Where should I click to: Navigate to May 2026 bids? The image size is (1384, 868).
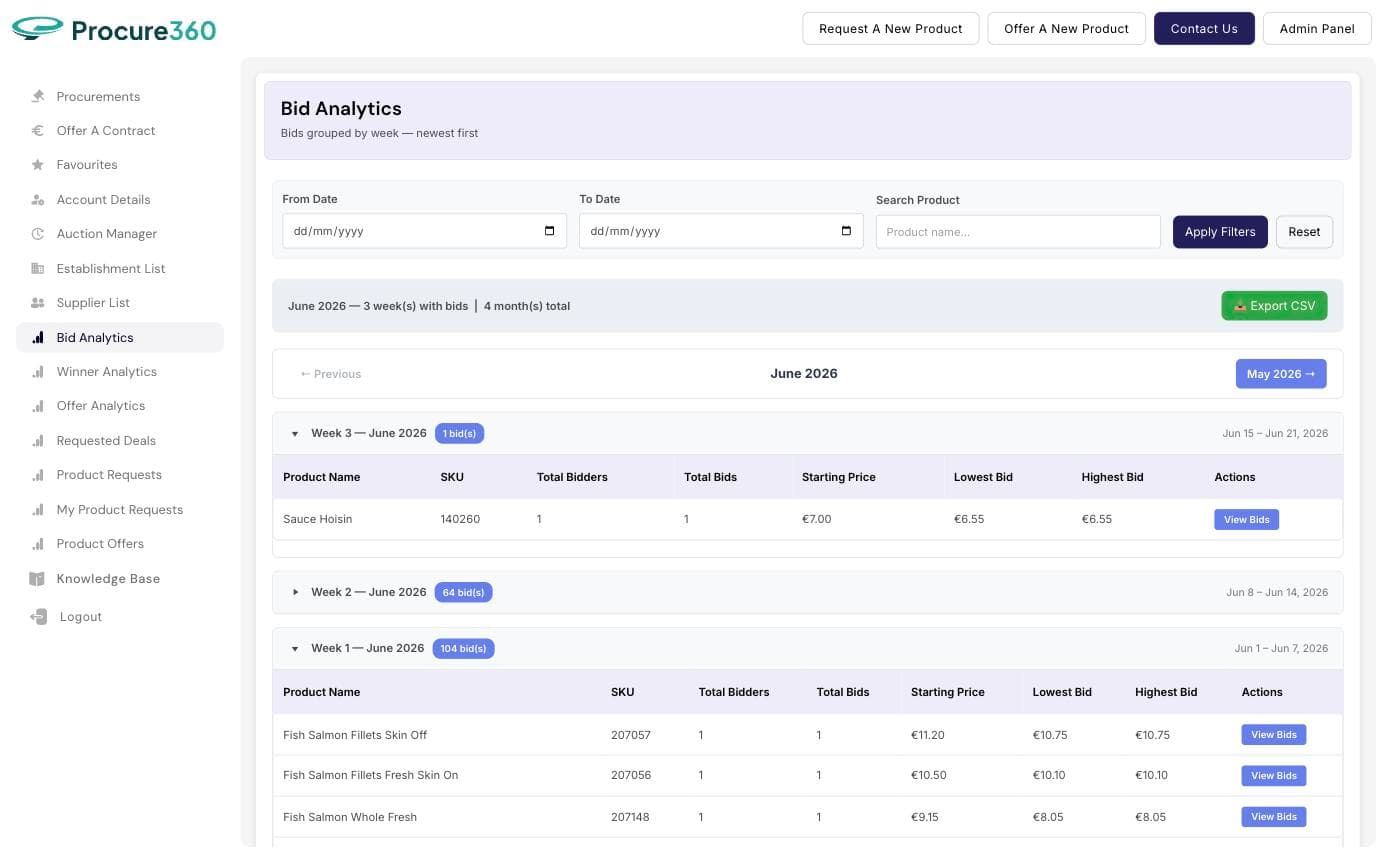click(x=1281, y=374)
